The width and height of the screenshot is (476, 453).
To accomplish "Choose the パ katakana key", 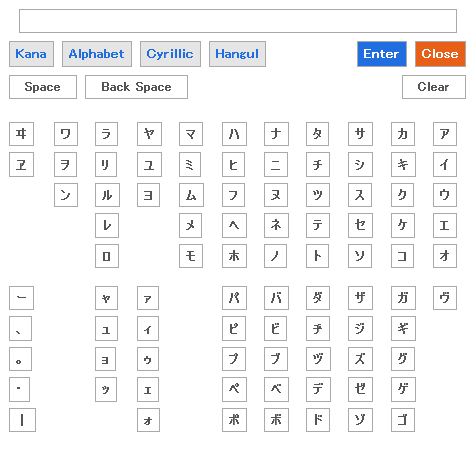I will coord(234,298).
